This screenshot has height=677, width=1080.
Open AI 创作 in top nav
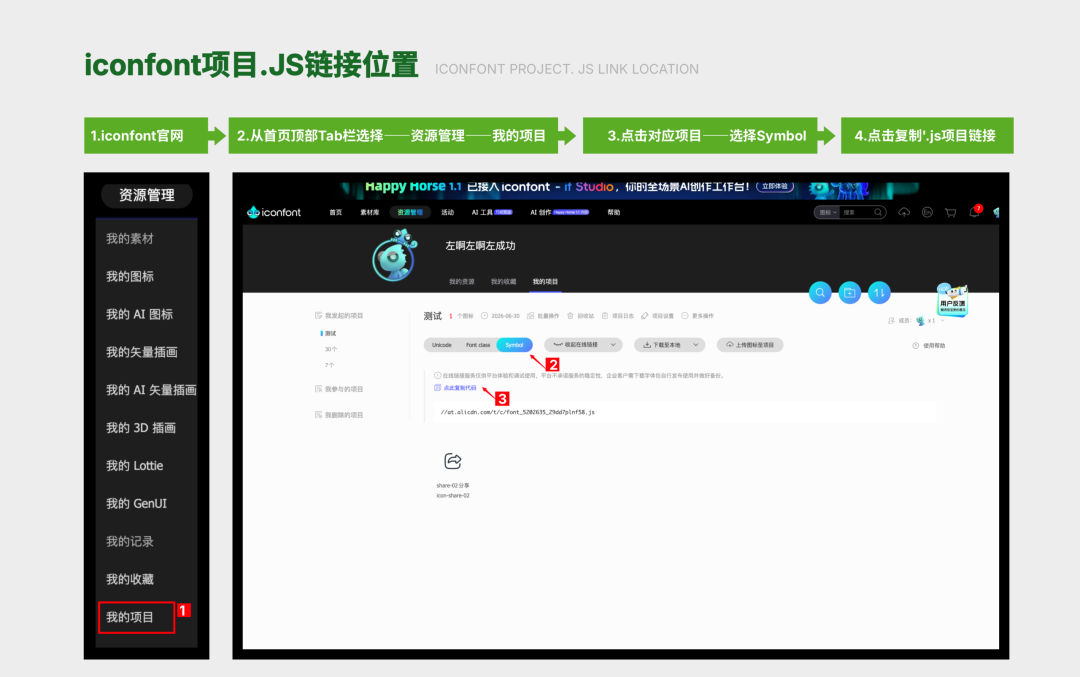point(559,212)
